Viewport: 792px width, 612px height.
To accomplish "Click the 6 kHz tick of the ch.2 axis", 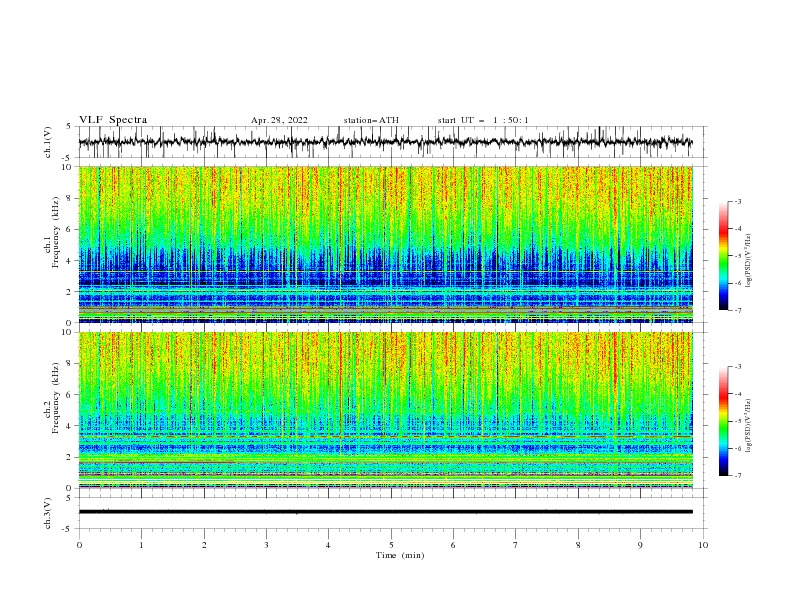I will click(70, 395).
